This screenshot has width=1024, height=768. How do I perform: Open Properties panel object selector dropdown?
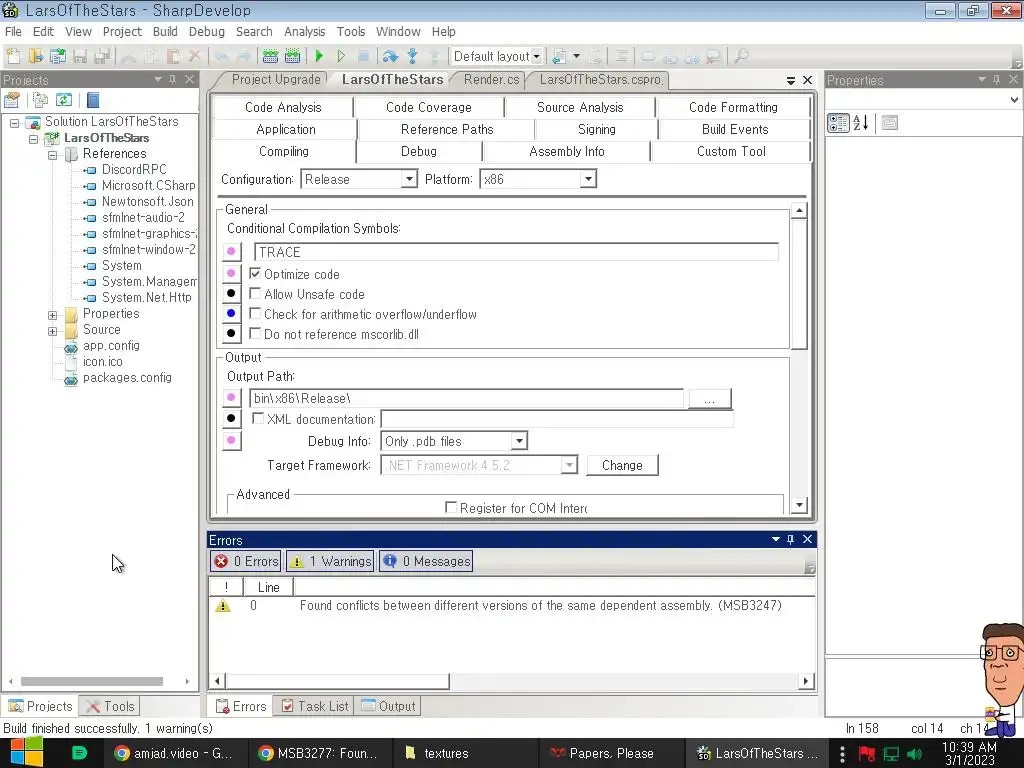click(1014, 100)
